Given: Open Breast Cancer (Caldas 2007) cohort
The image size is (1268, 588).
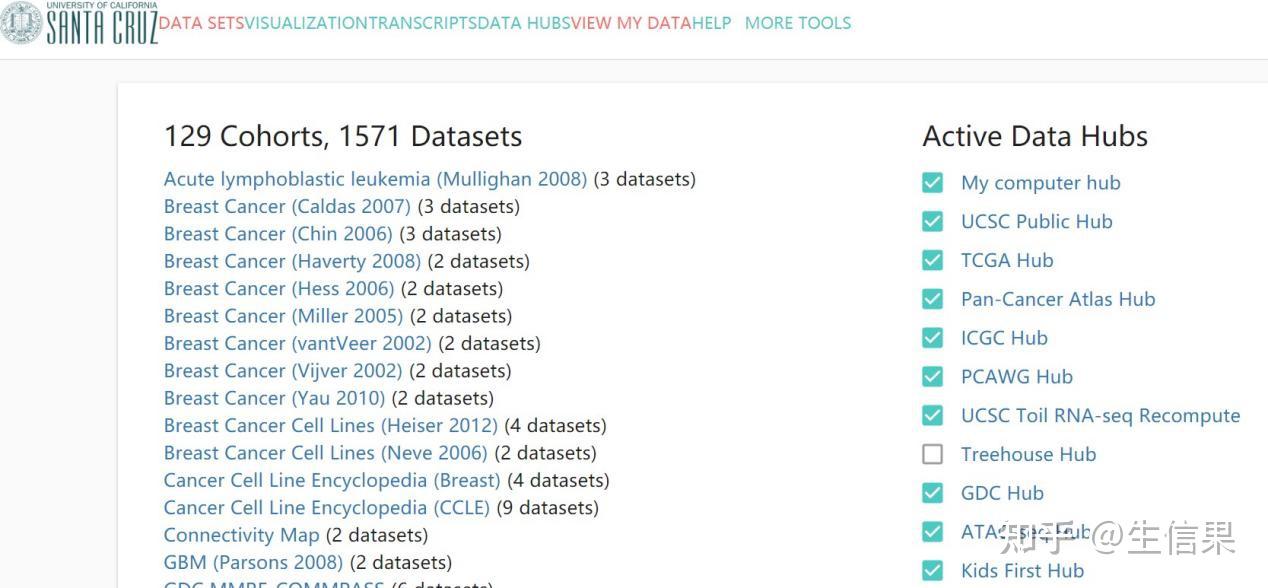Looking at the screenshot, I should coord(287,207).
